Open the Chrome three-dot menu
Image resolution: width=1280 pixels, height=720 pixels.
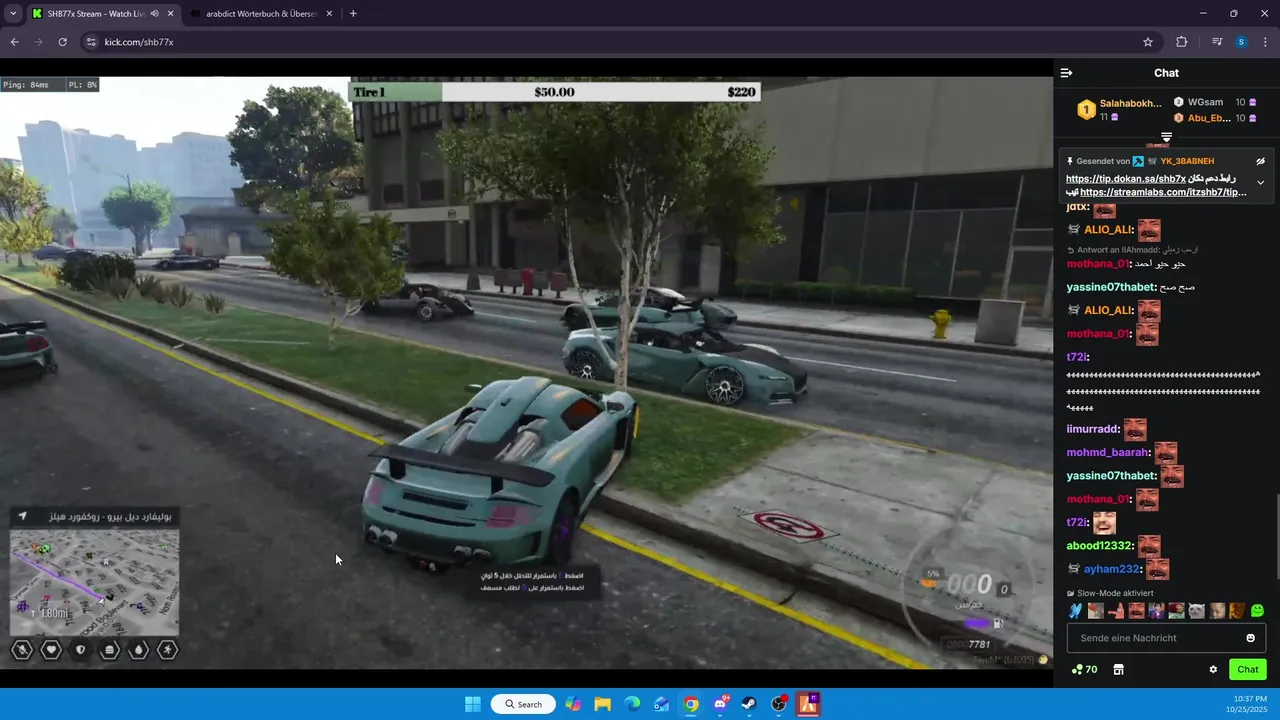pos(1265,42)
